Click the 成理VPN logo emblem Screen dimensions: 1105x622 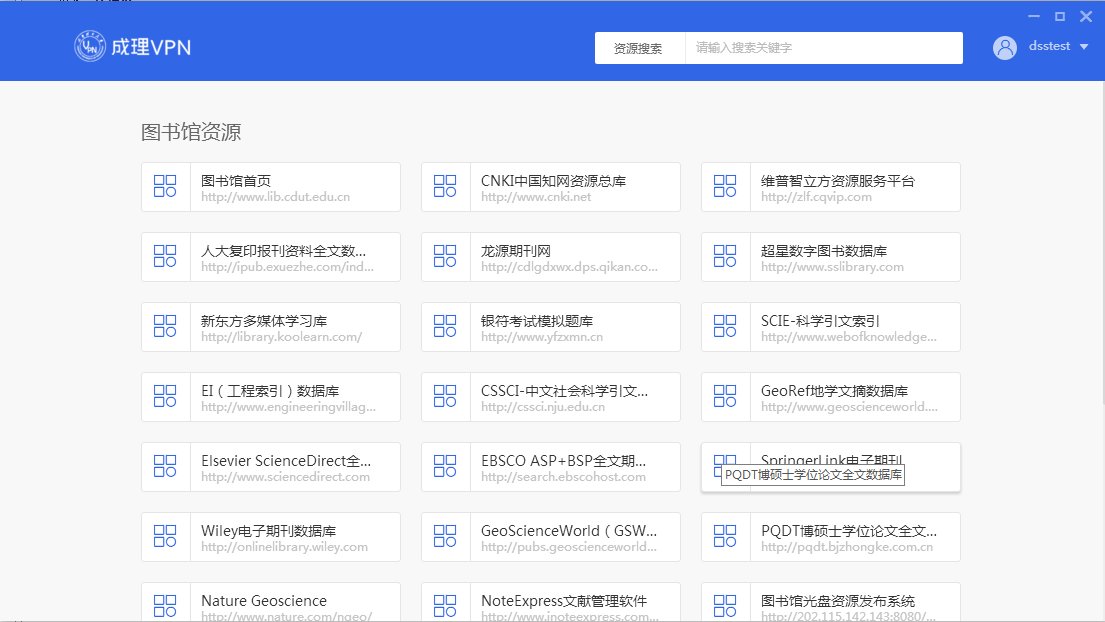pos(89,46)
